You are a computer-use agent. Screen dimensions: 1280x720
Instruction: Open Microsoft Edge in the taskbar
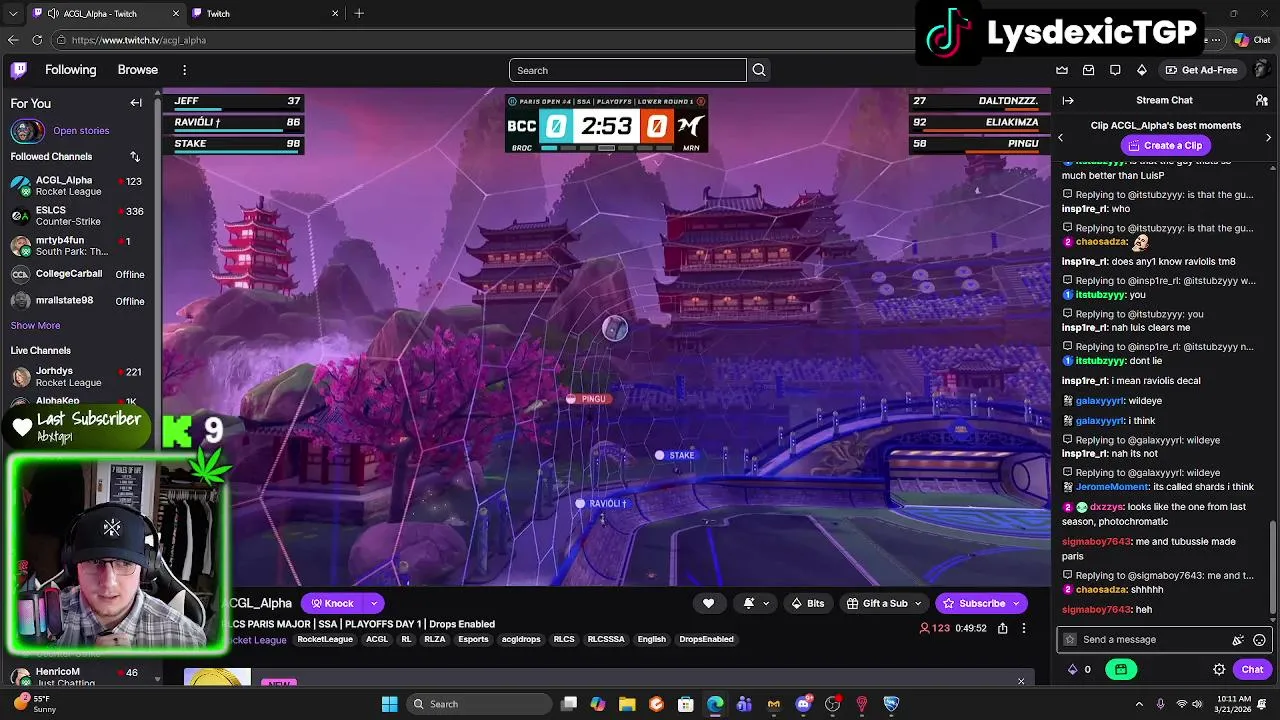715,704
